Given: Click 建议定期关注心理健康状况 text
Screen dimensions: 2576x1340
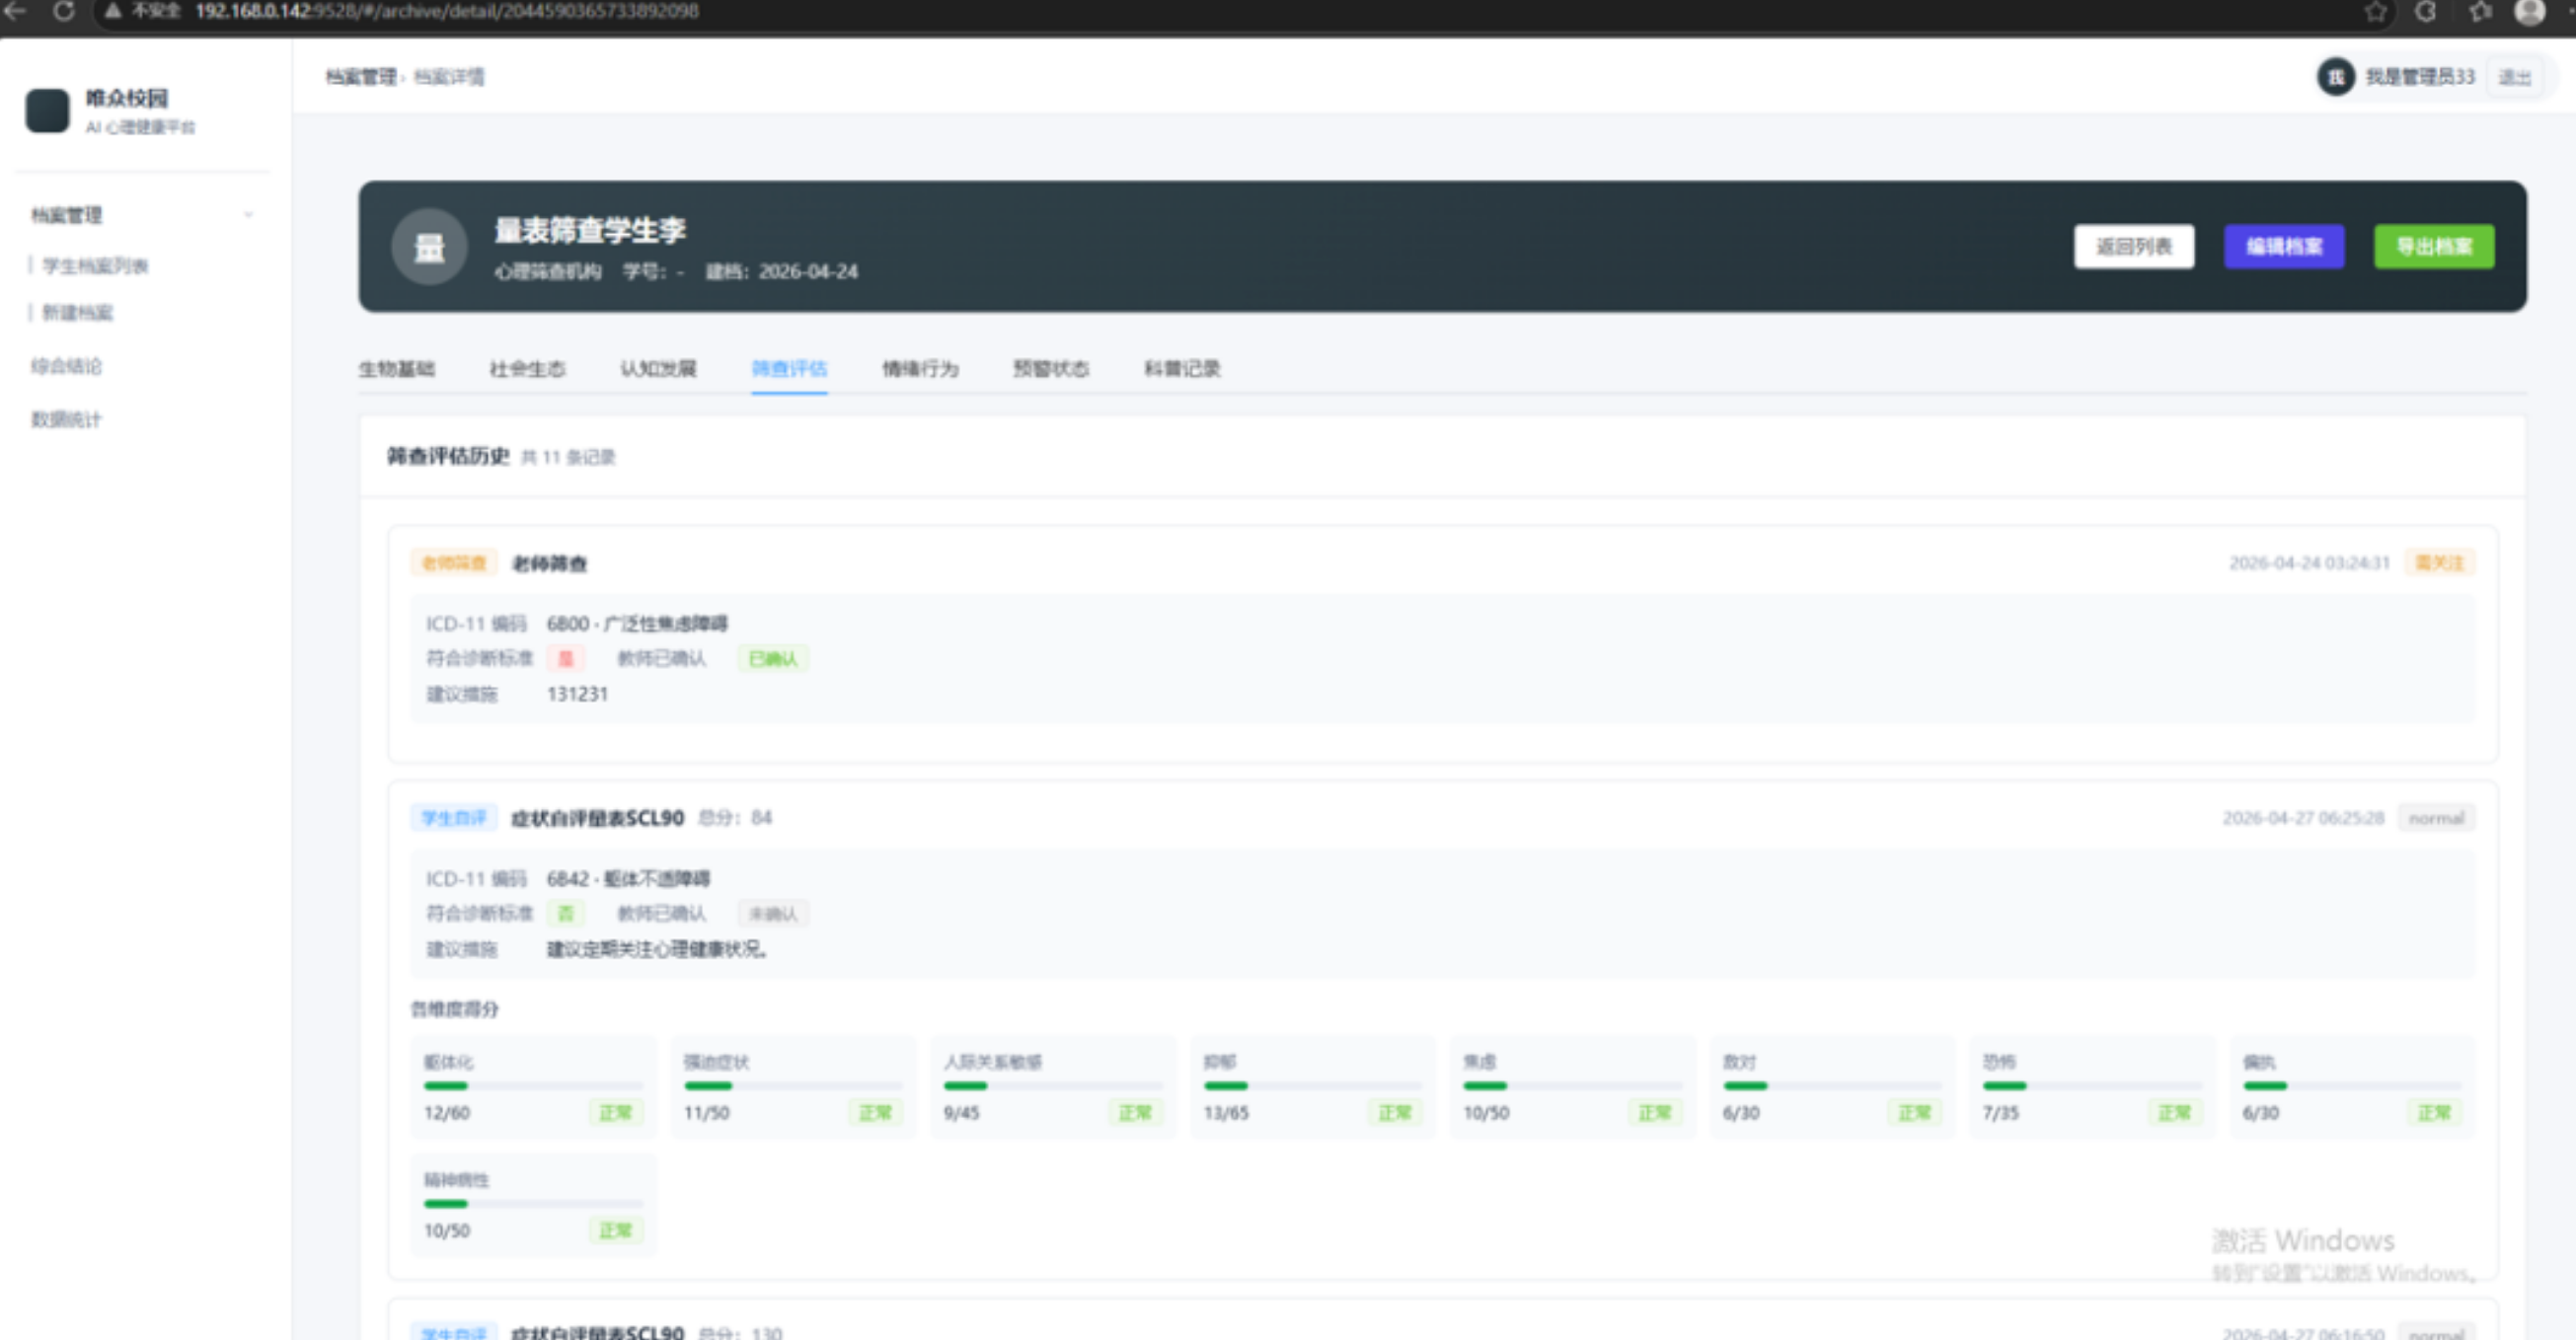Looking at the screenshot, I should coord(657,949).
